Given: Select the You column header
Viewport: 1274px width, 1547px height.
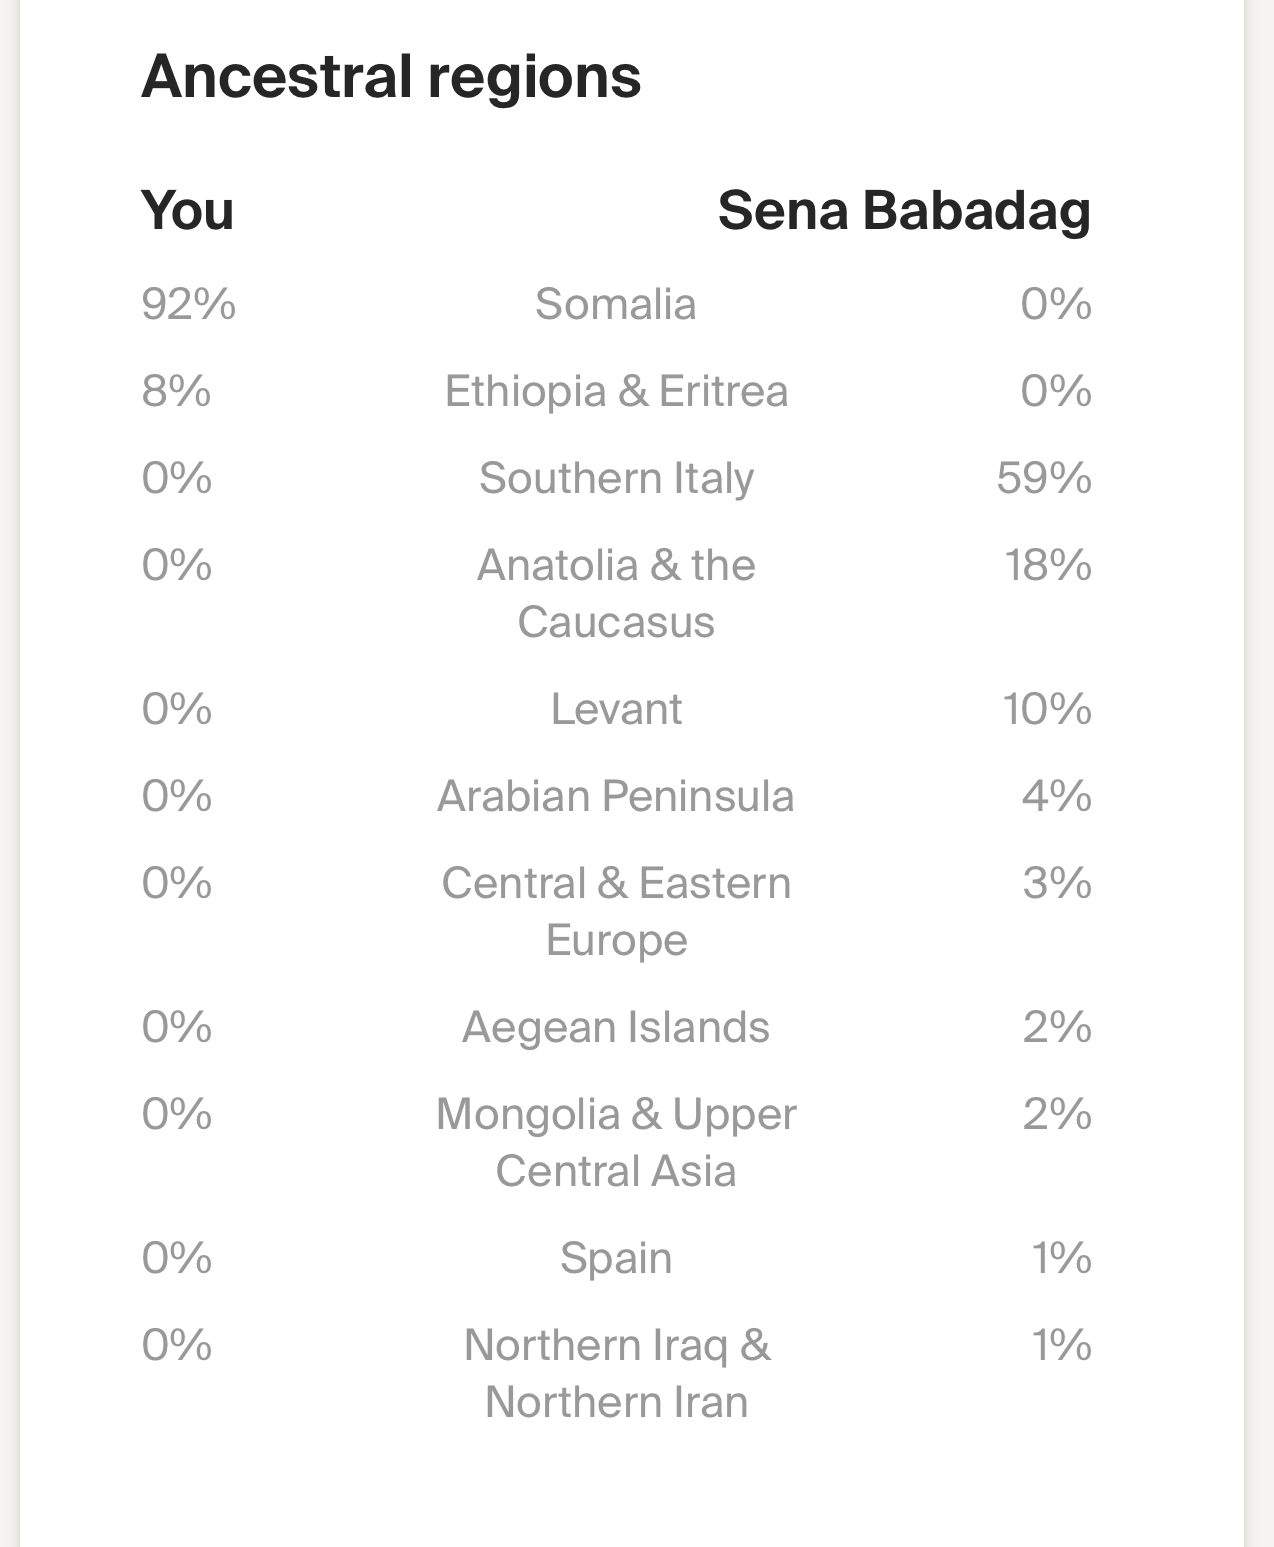Looking at the screenshot, I should (x=187, y=211).
